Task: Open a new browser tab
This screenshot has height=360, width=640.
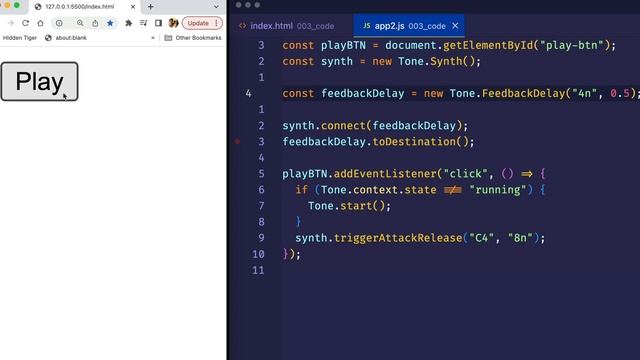Action: 151,7
